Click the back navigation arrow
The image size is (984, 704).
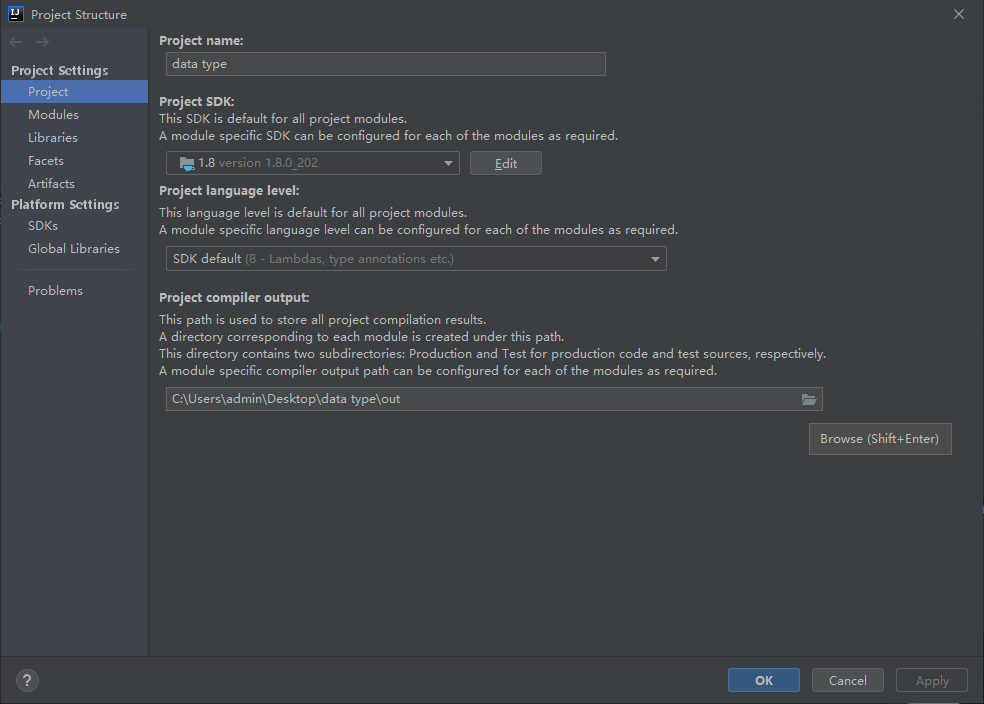click(16, 42)
